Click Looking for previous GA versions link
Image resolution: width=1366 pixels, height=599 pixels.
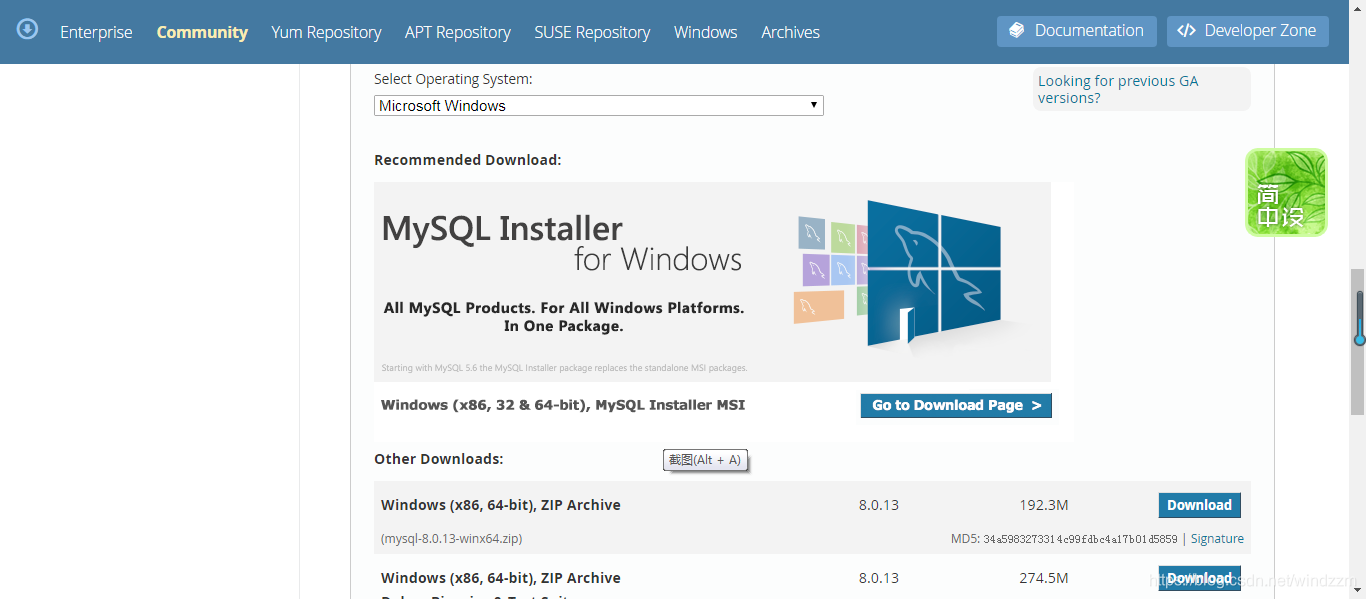point(1118,89)
